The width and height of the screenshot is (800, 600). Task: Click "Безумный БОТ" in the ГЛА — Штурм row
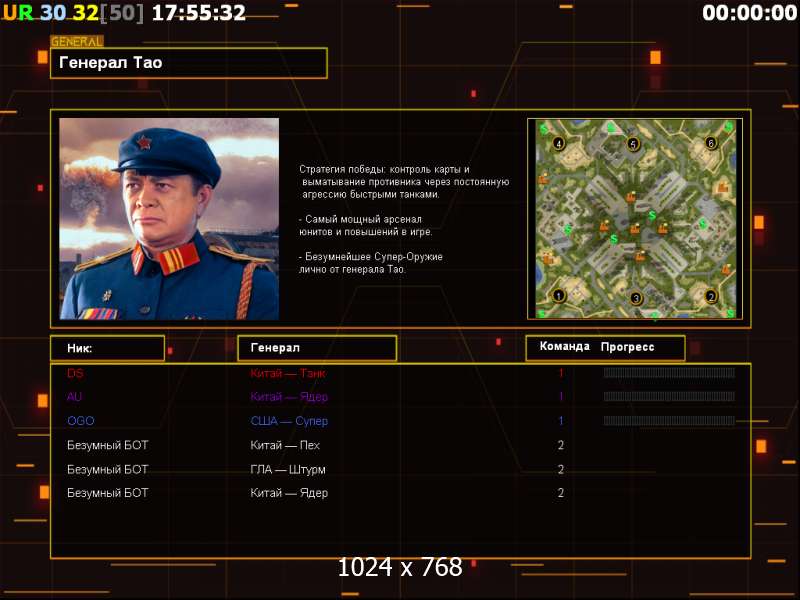[x=108, y=469]
